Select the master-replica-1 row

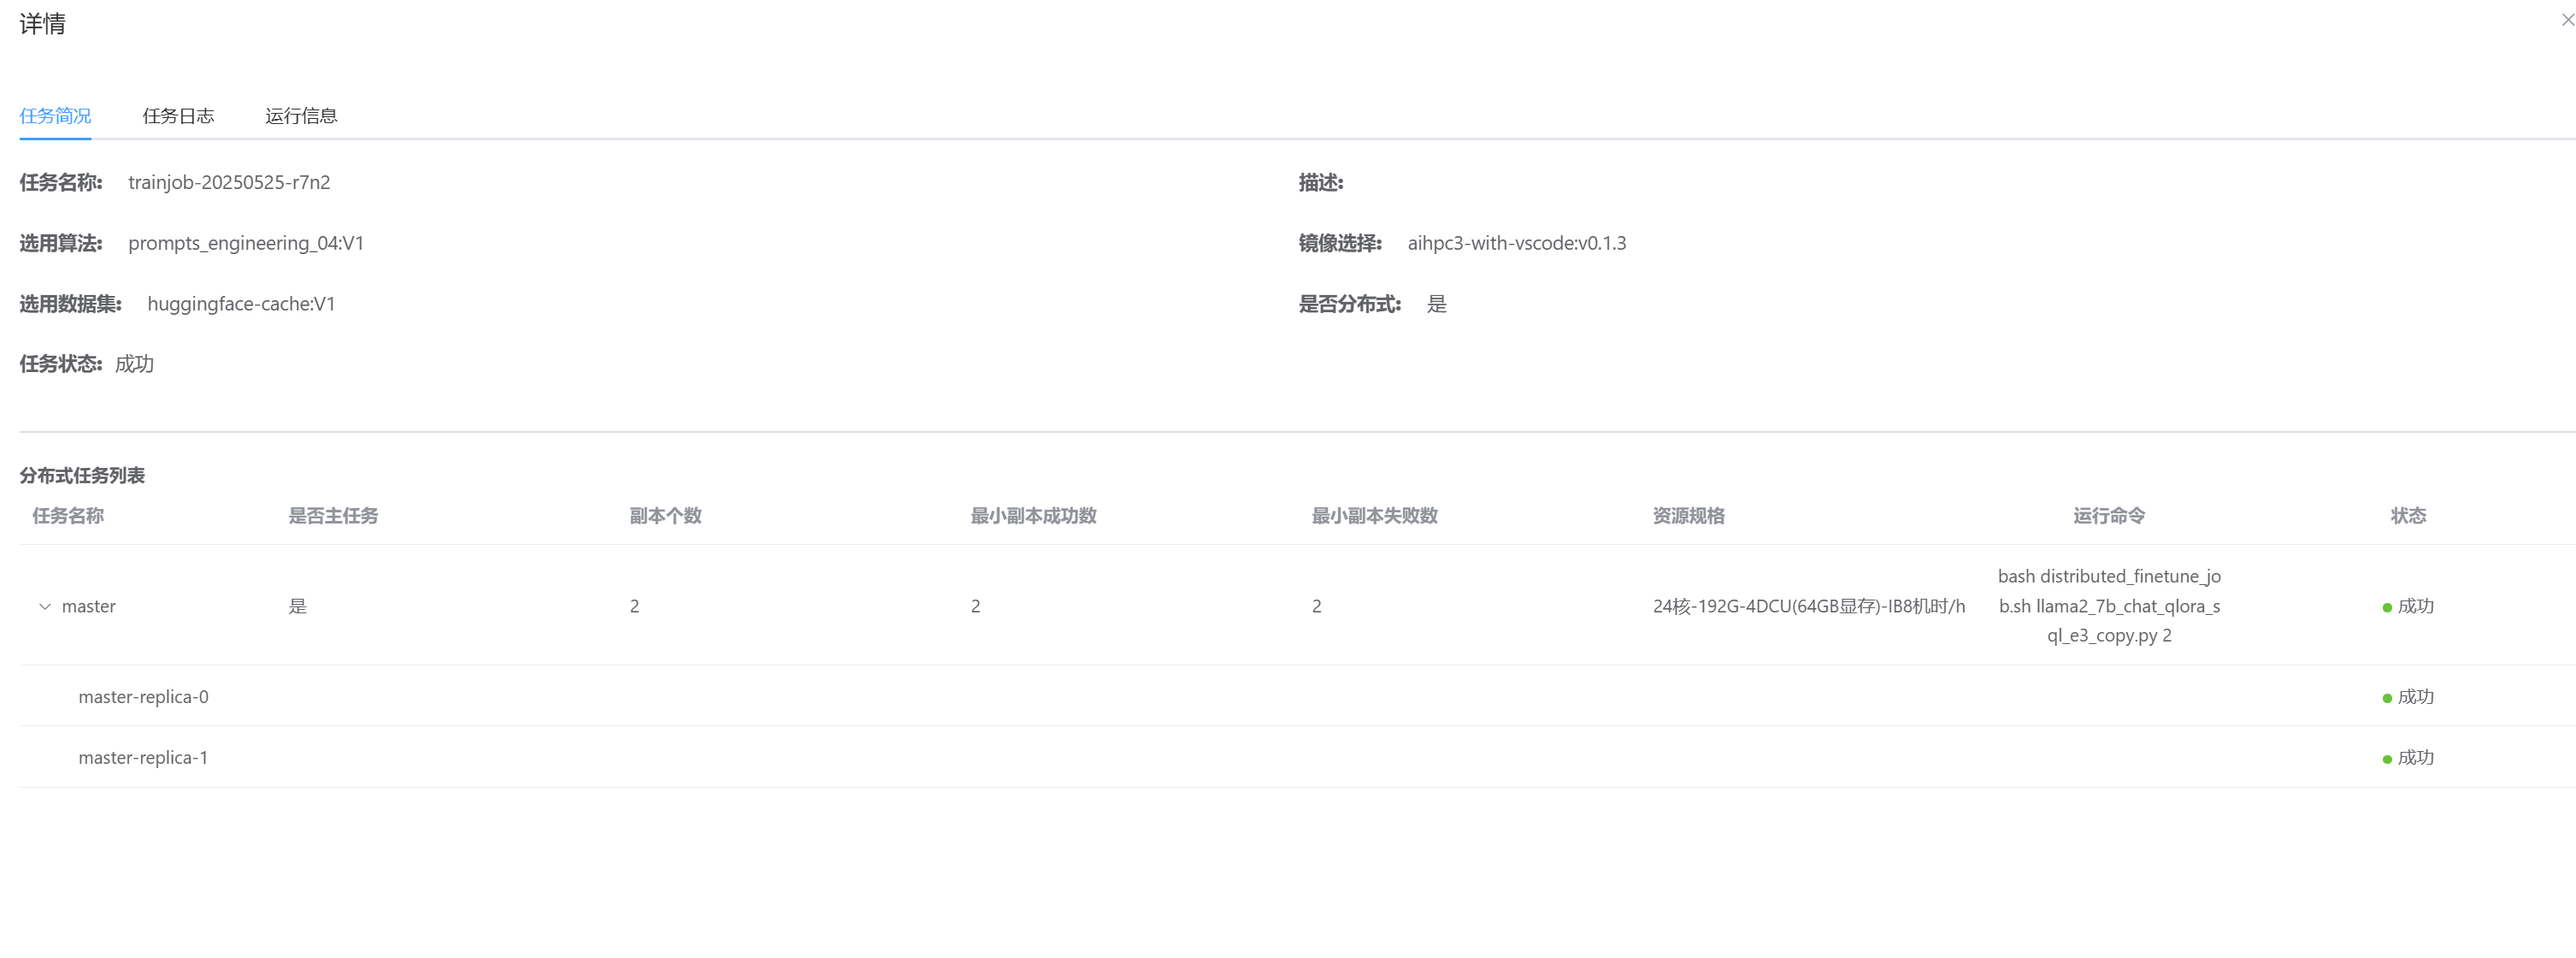143,758
